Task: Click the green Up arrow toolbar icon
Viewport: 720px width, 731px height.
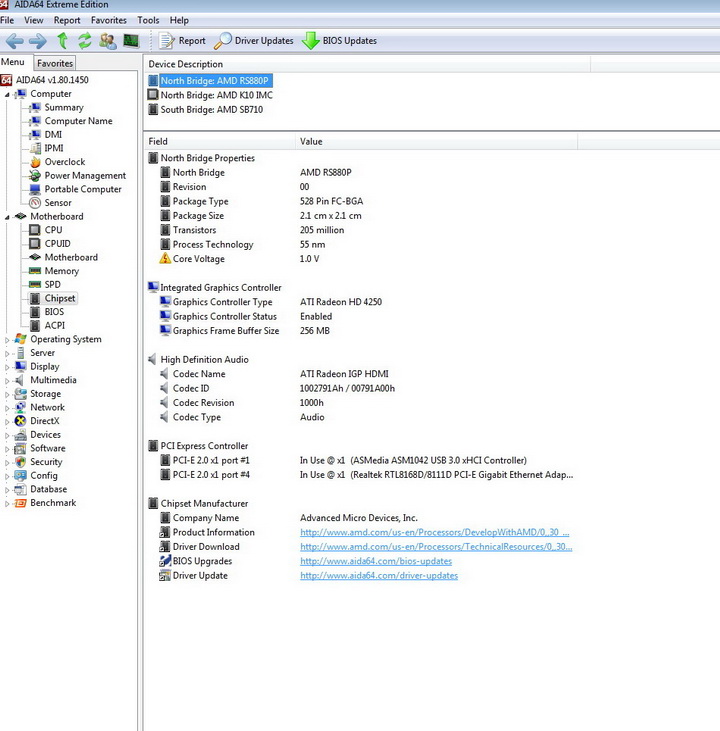Action: (62, 41)
